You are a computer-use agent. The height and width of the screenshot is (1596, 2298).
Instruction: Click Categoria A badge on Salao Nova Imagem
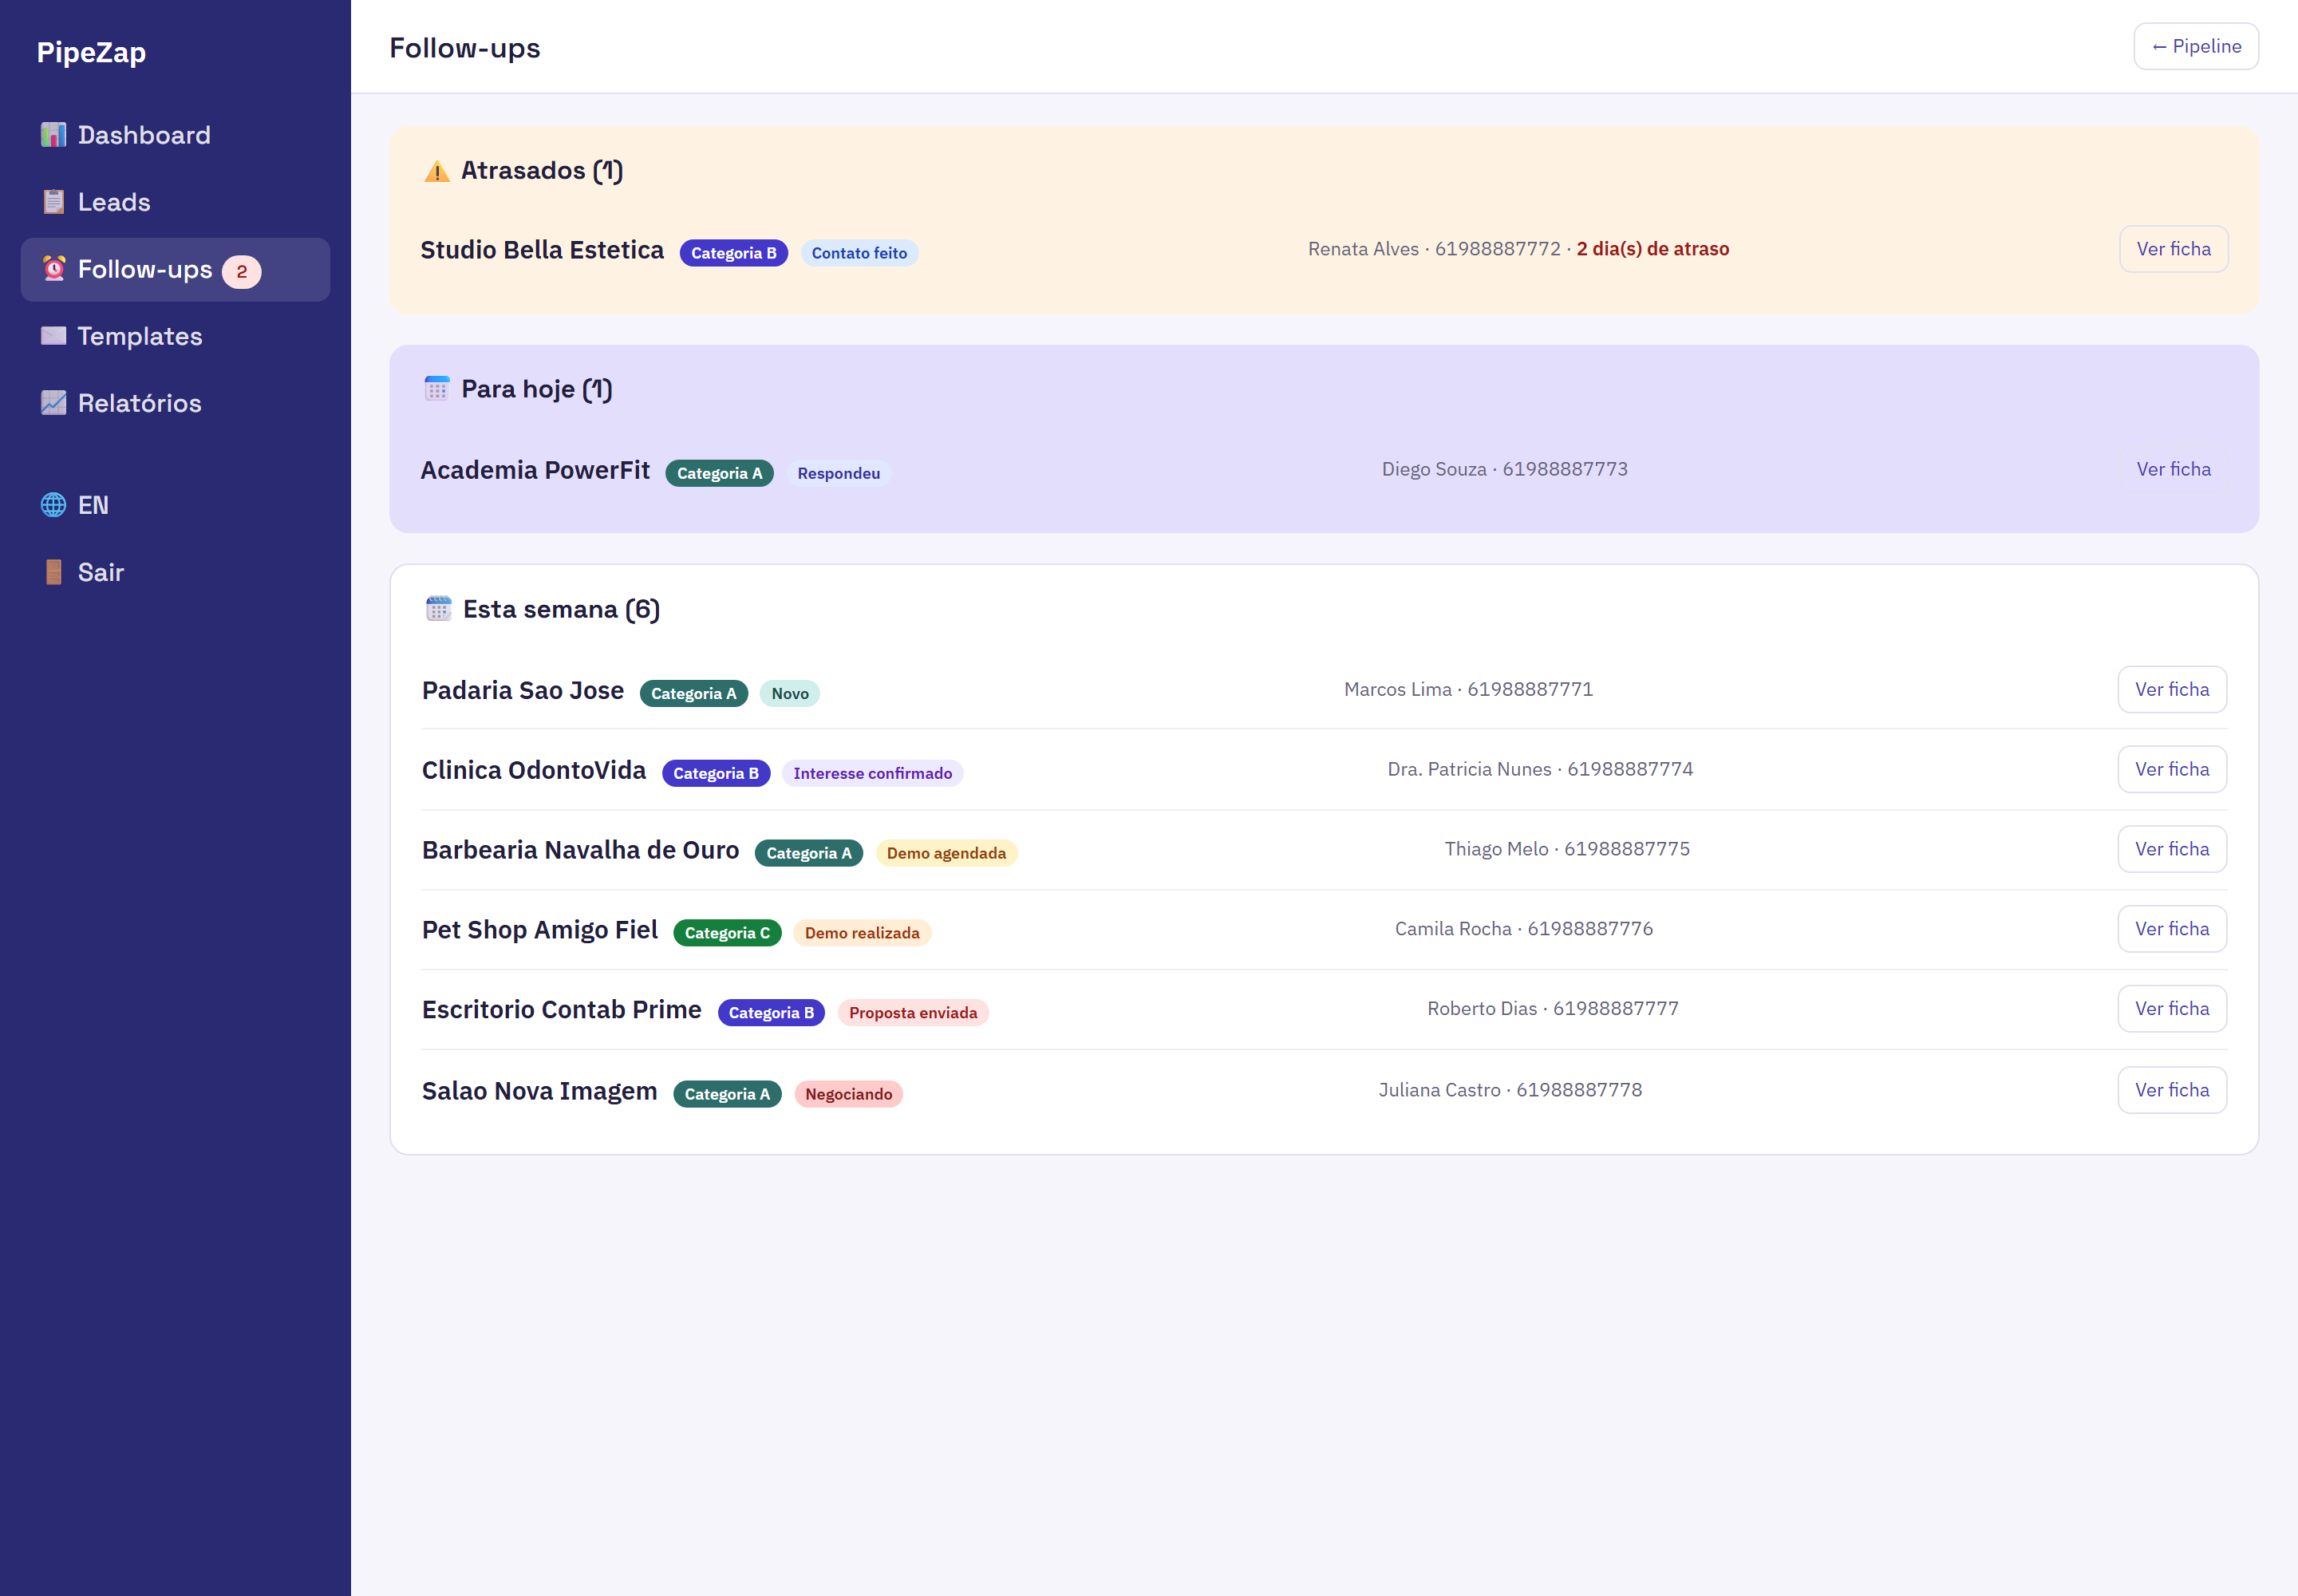[x=727, y=1094]
